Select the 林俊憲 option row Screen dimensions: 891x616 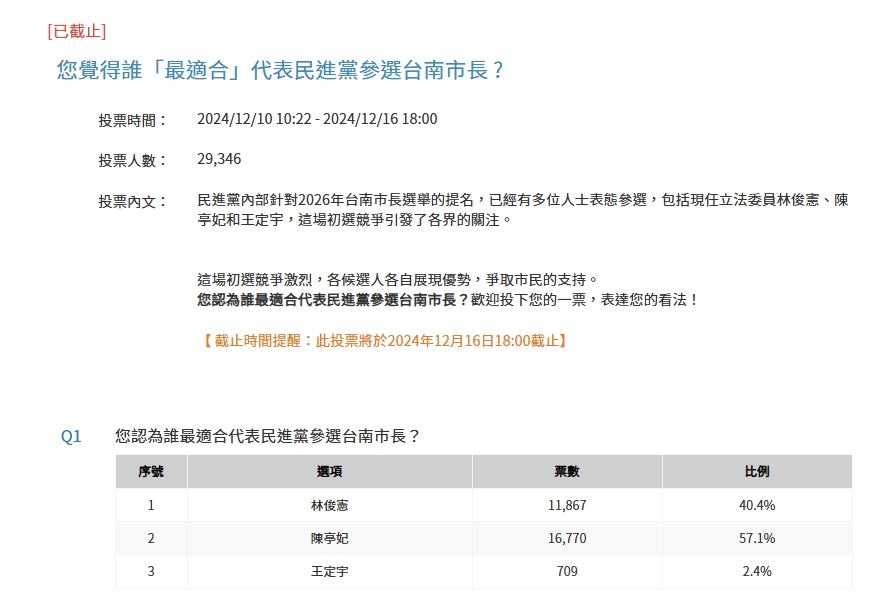[x=484, y=505]
